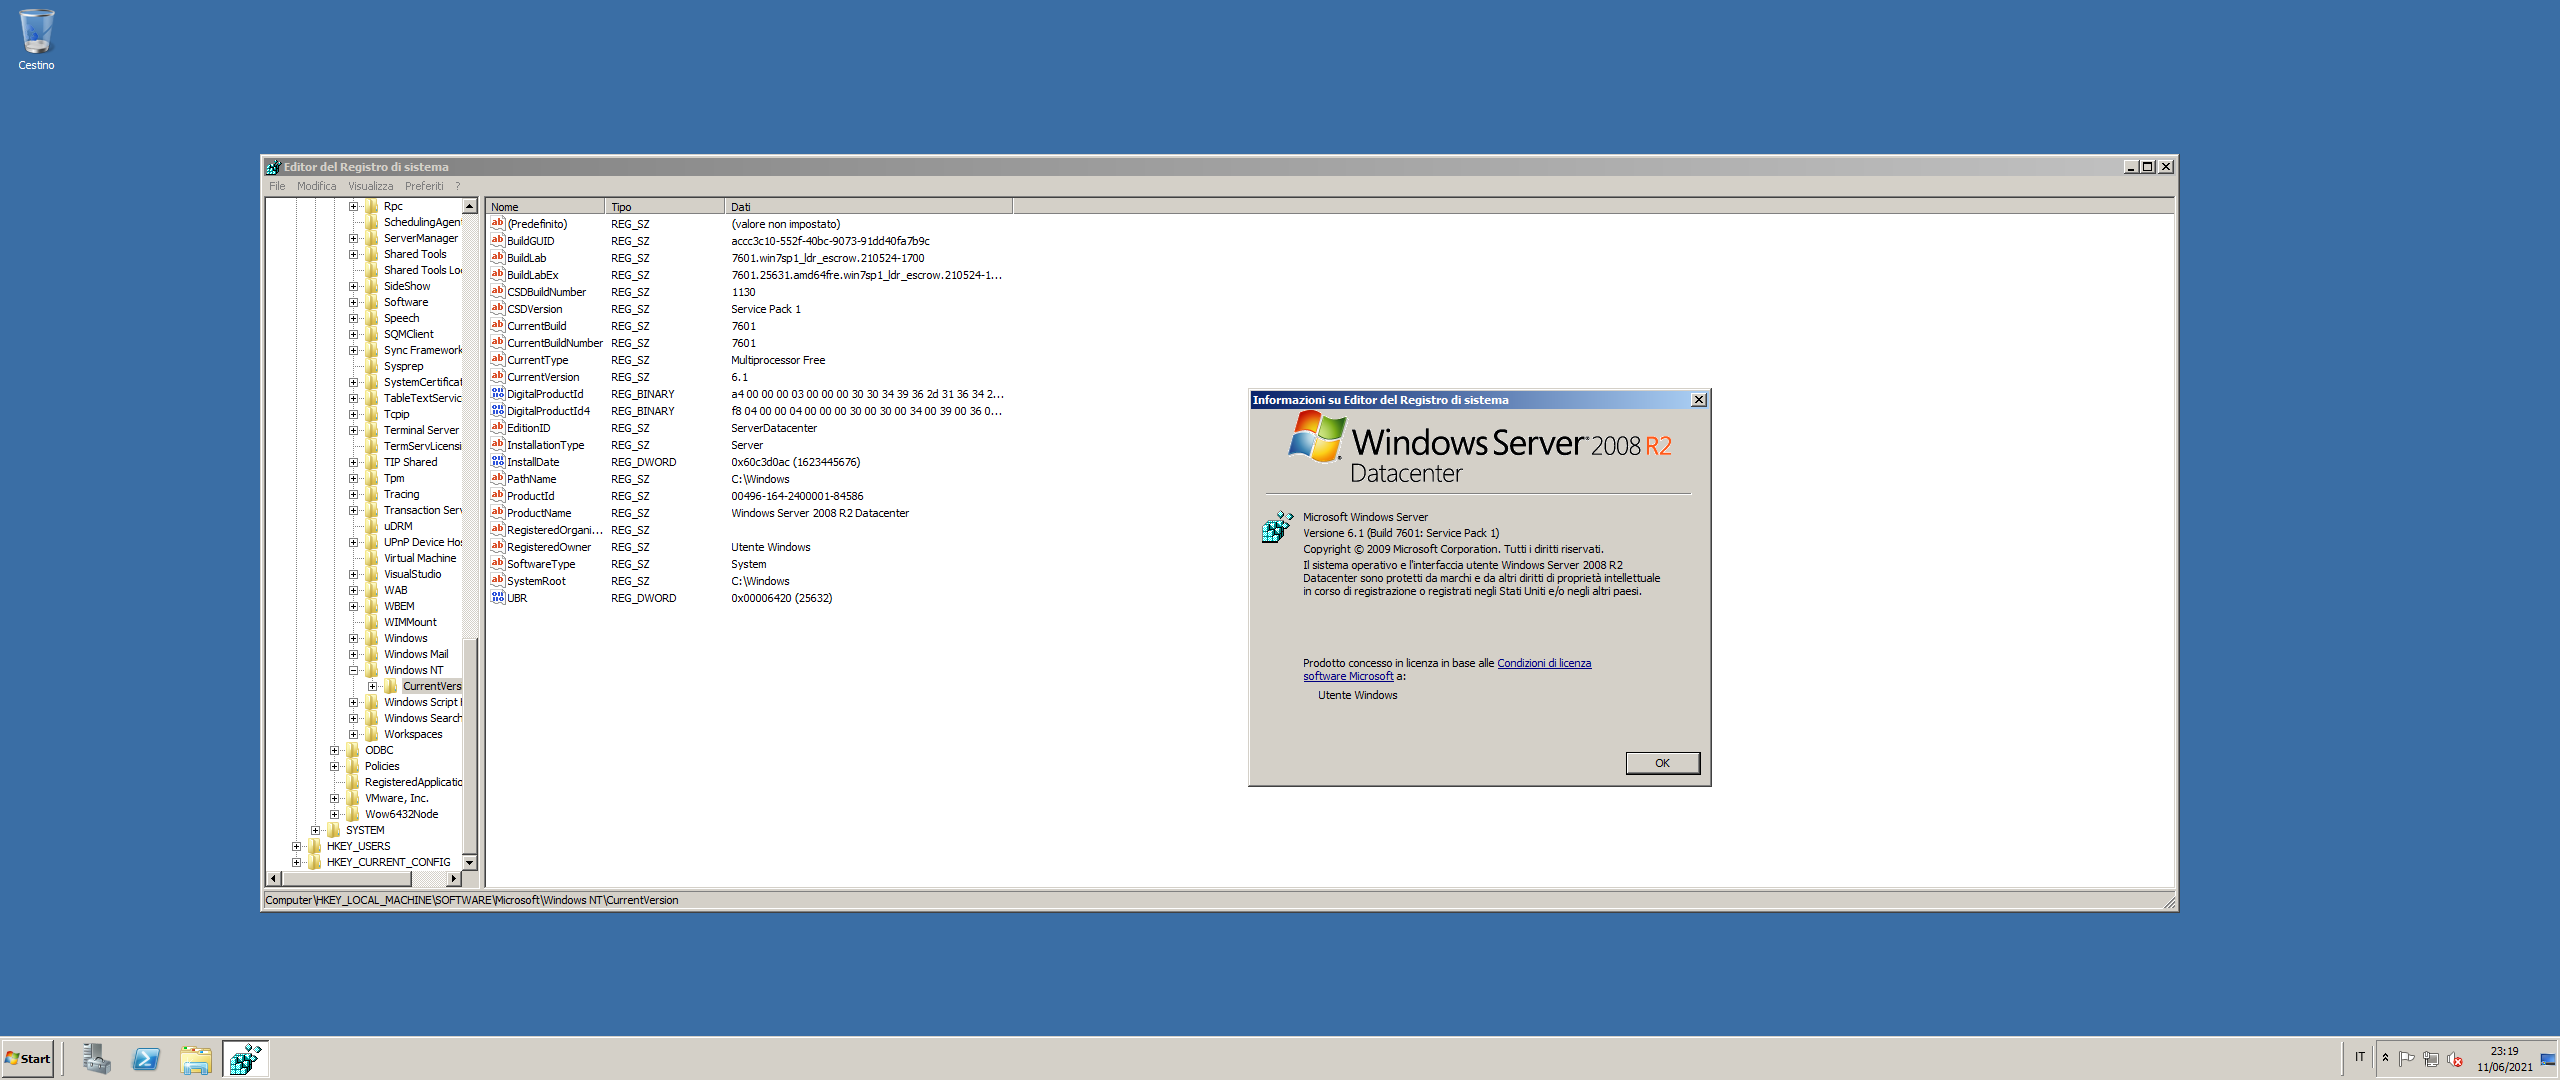Select the RegisteredOwner value row

750,547
